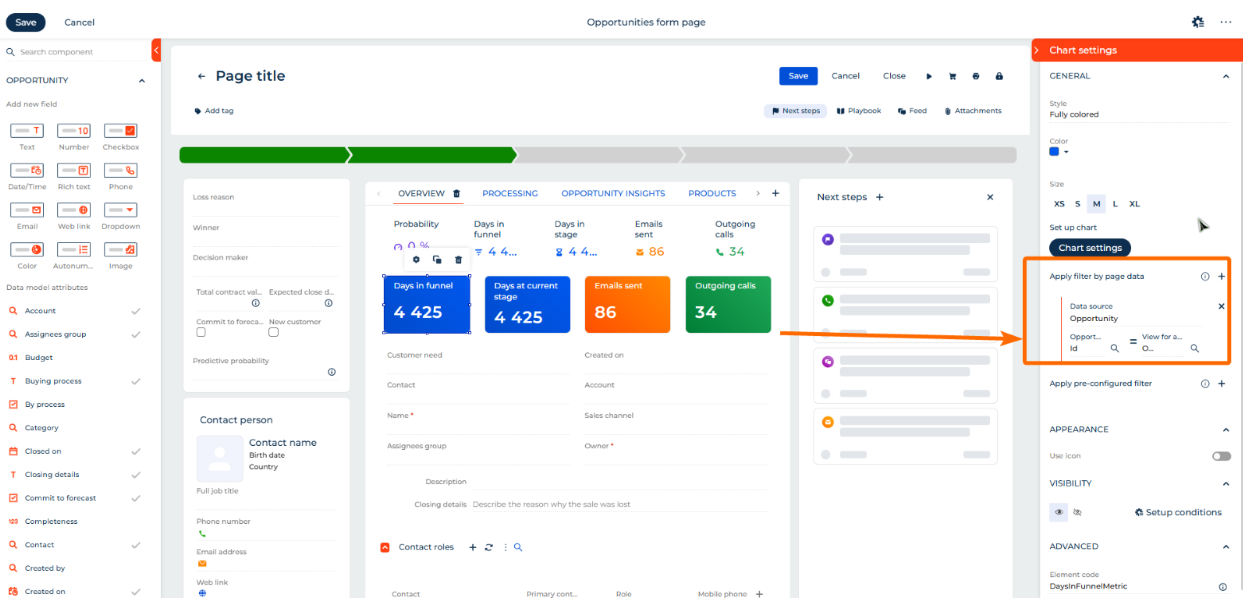Check the Commit to forecast checkbox
Image resolution: width=1243 pixels, height=614 pixels.
point(201,331)
